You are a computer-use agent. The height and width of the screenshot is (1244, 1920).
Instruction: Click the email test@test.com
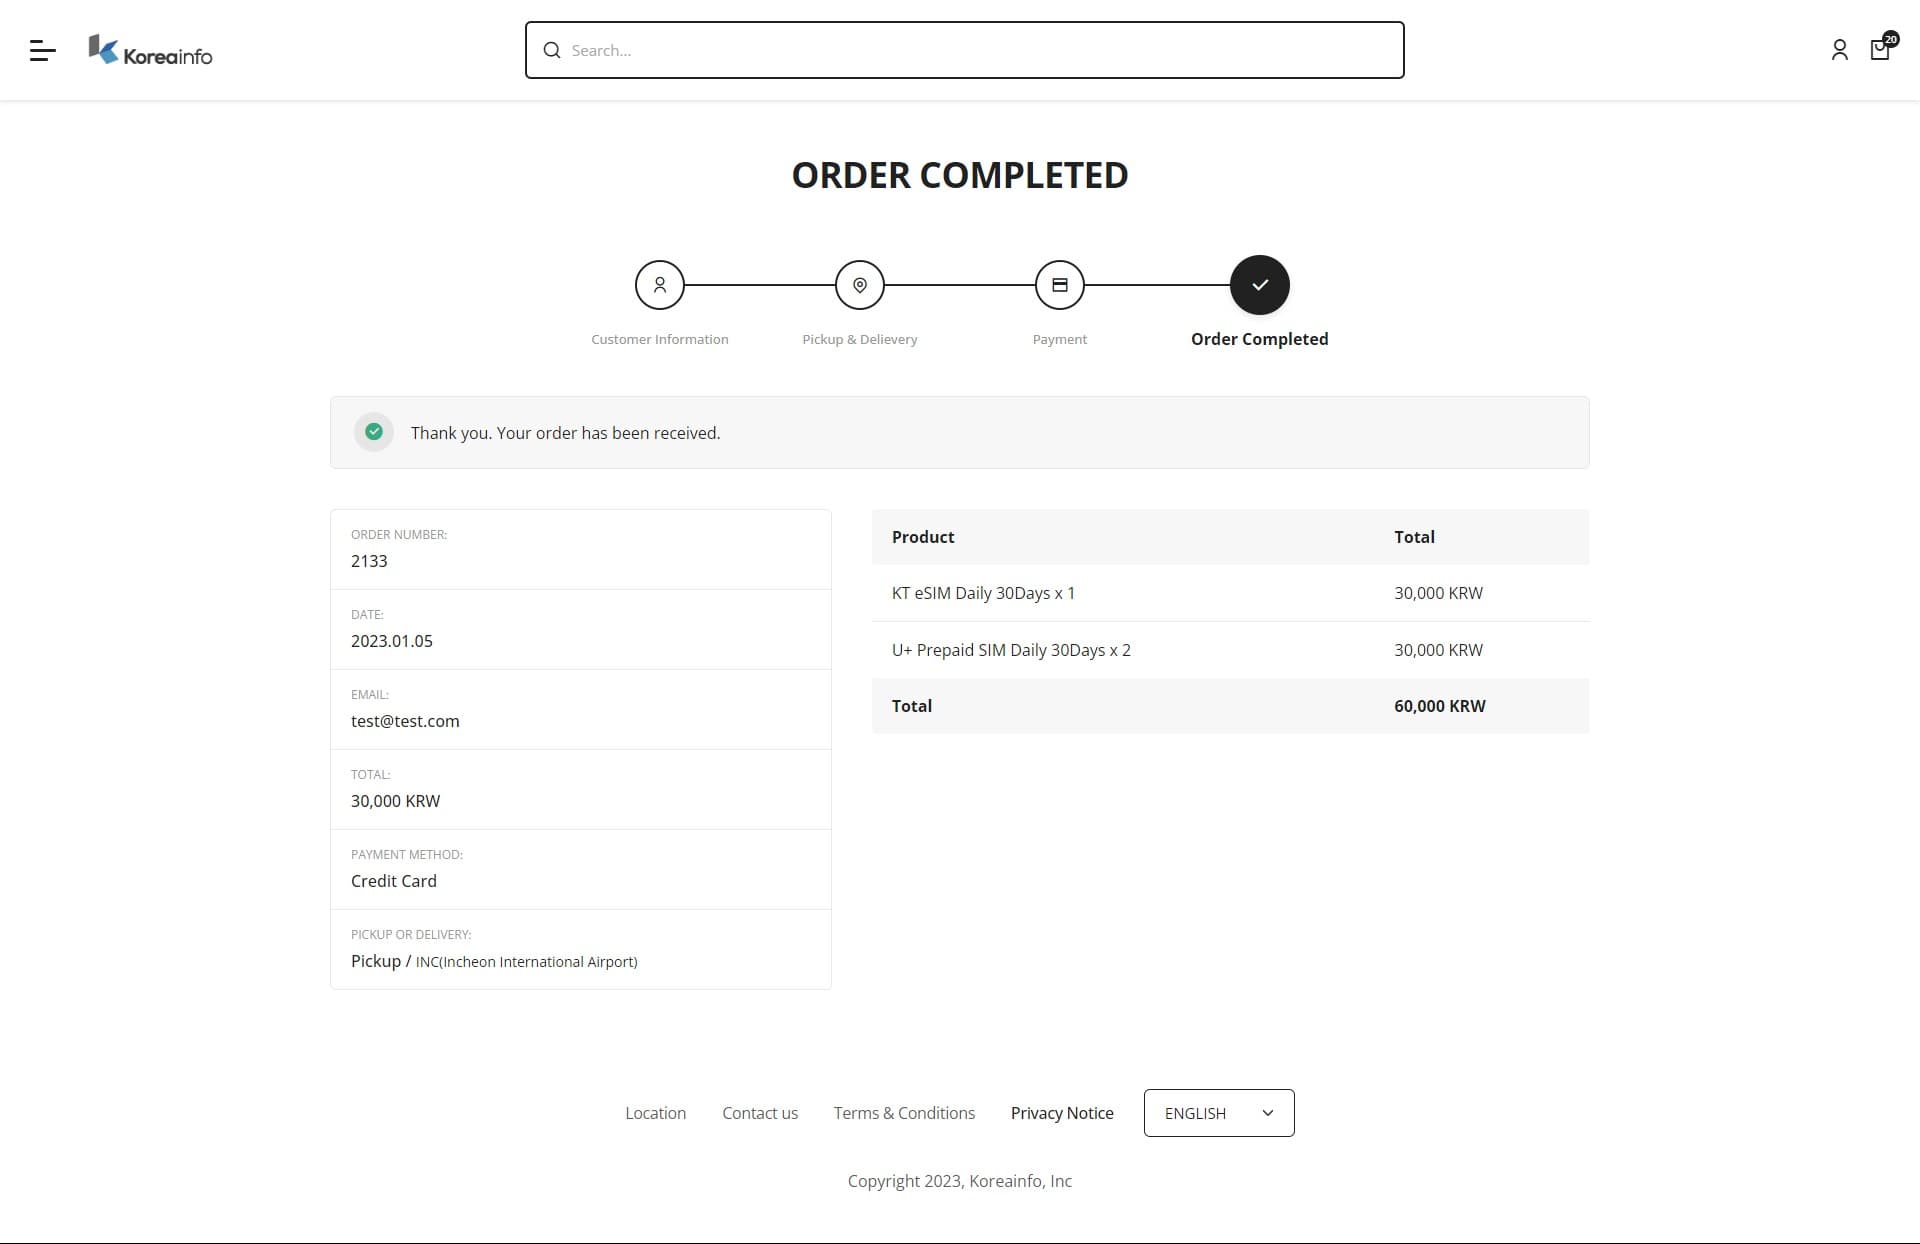click(x=405, y=721)
